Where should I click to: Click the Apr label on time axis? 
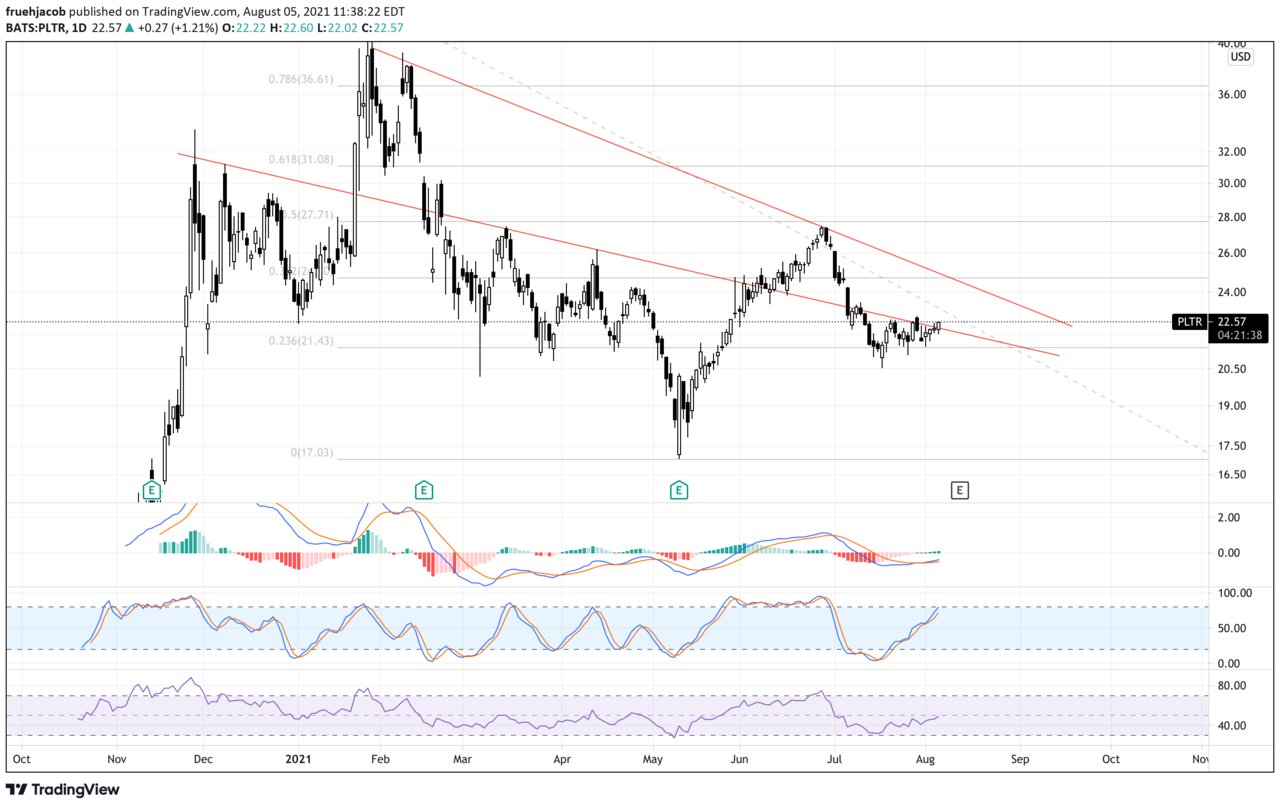tap(561, 760)
